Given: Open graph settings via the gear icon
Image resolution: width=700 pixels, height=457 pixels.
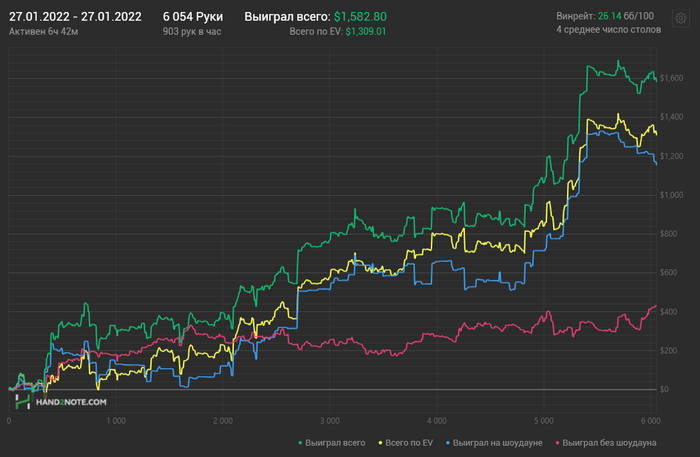Looking at the screenshot, I should coord(681,18).
